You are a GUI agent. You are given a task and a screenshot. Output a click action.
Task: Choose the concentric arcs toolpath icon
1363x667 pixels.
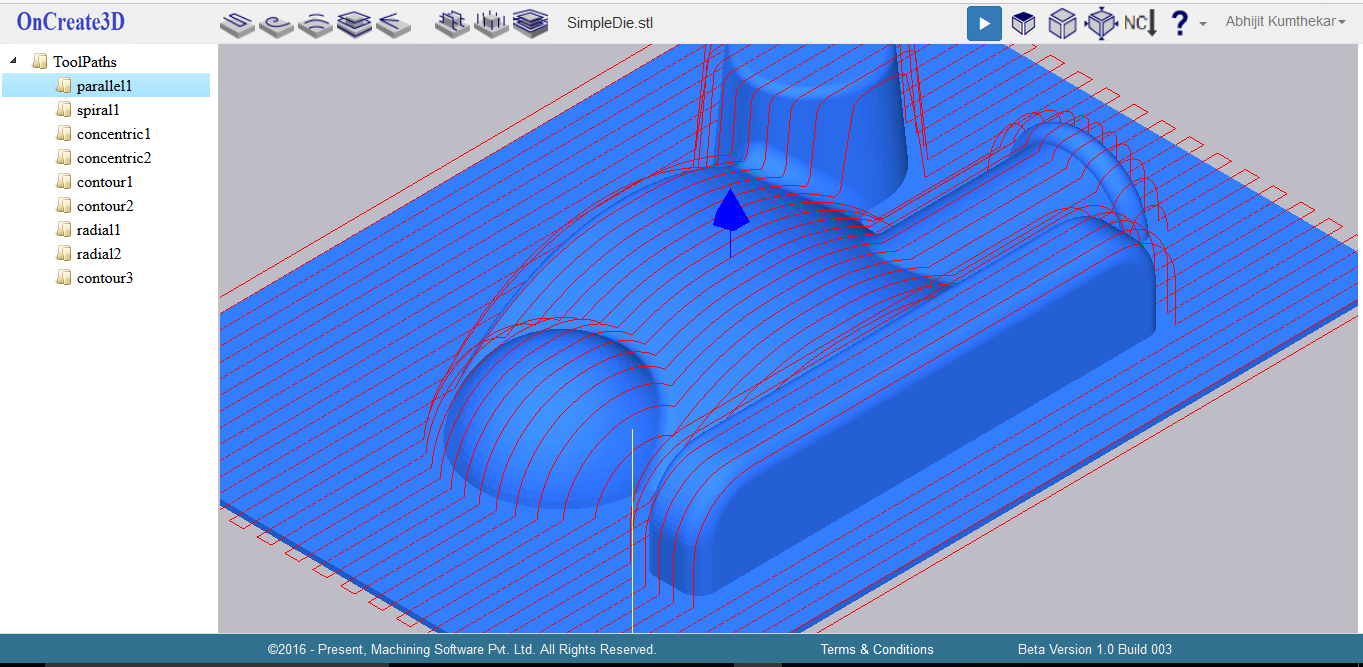coord(315,23)
